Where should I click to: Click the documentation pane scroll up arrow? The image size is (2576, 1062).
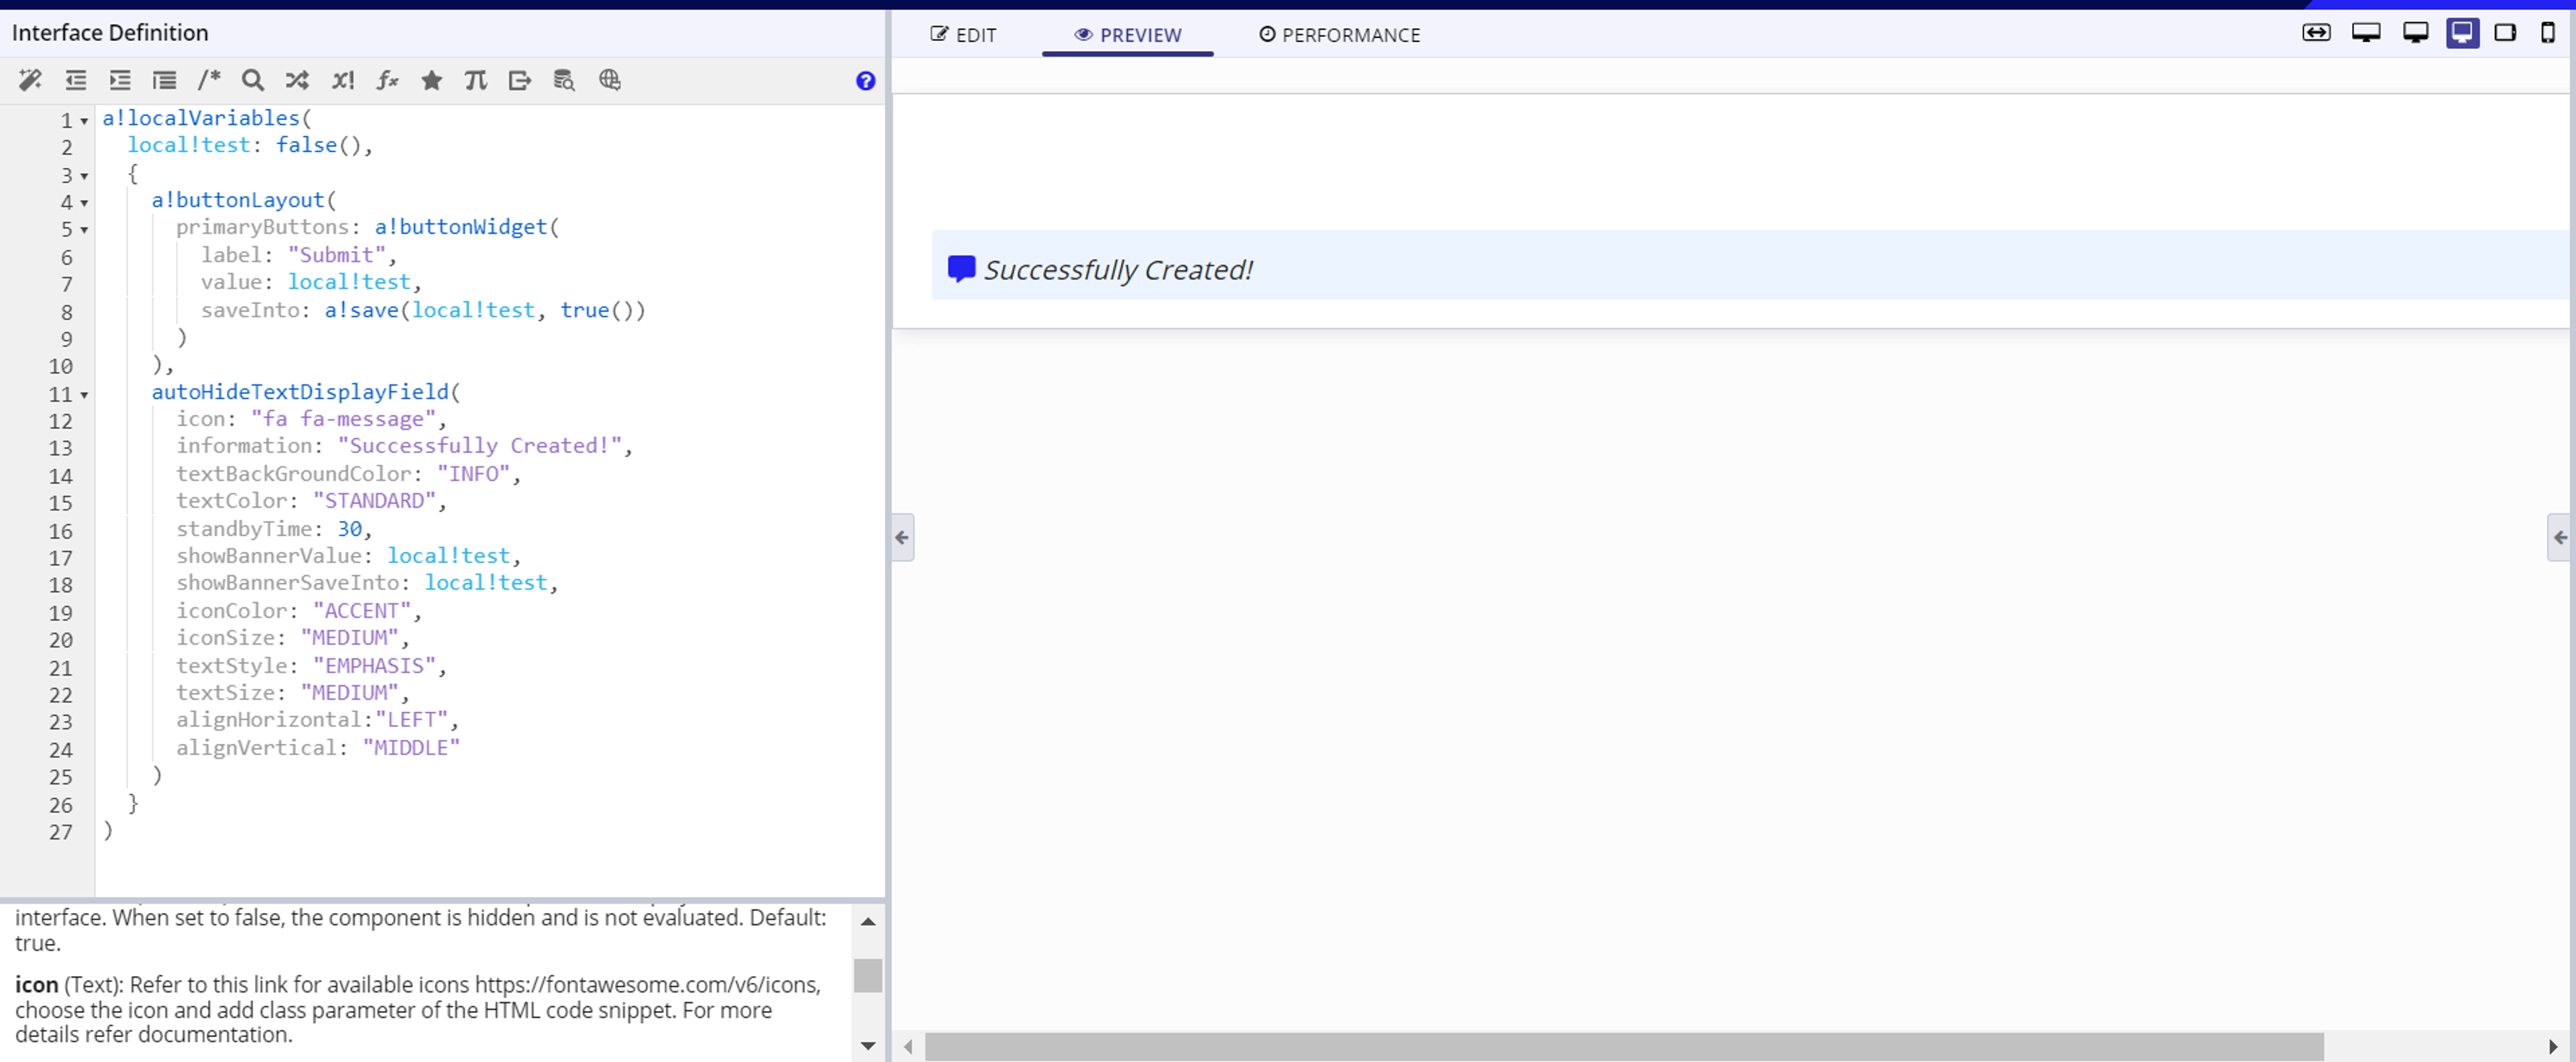point(868,922)
